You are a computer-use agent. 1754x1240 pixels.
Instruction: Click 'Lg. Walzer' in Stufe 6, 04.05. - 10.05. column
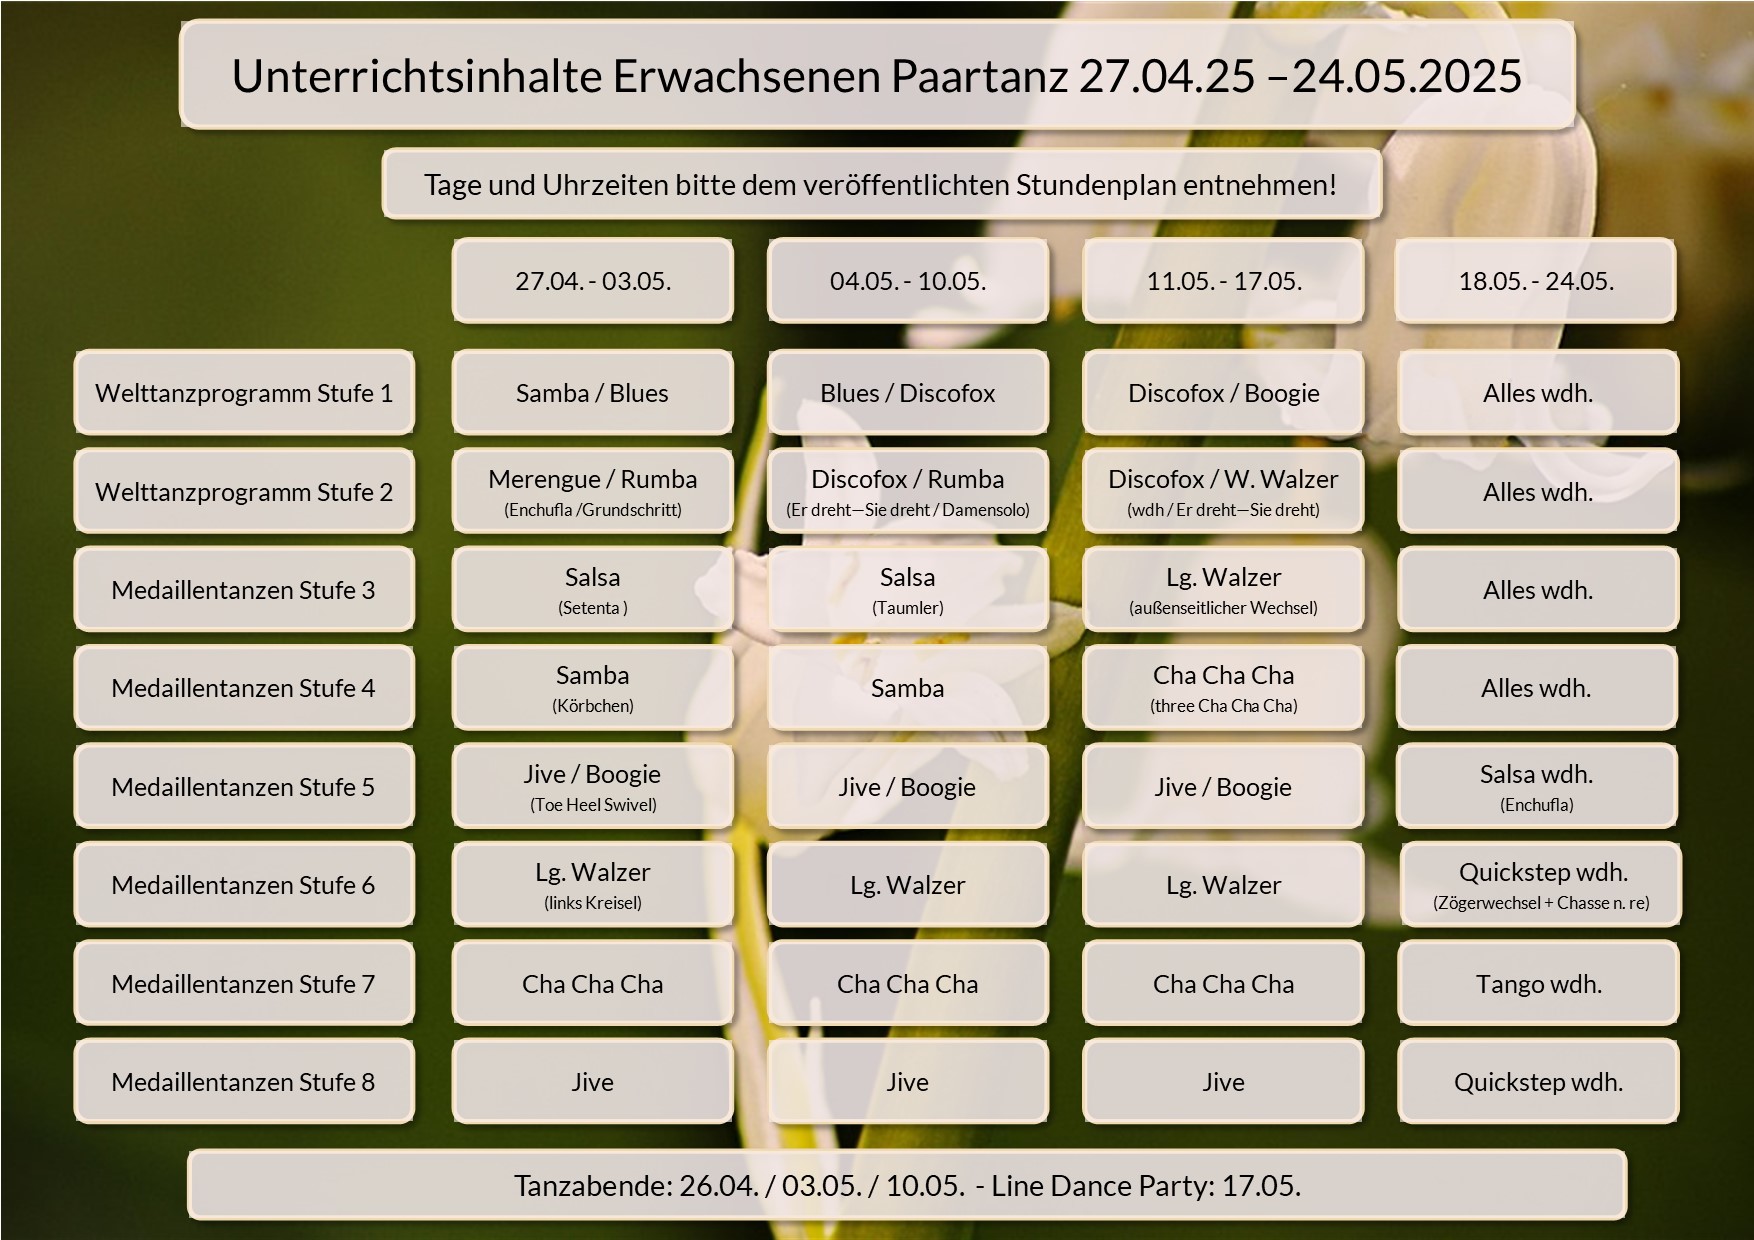coord(907,884)
